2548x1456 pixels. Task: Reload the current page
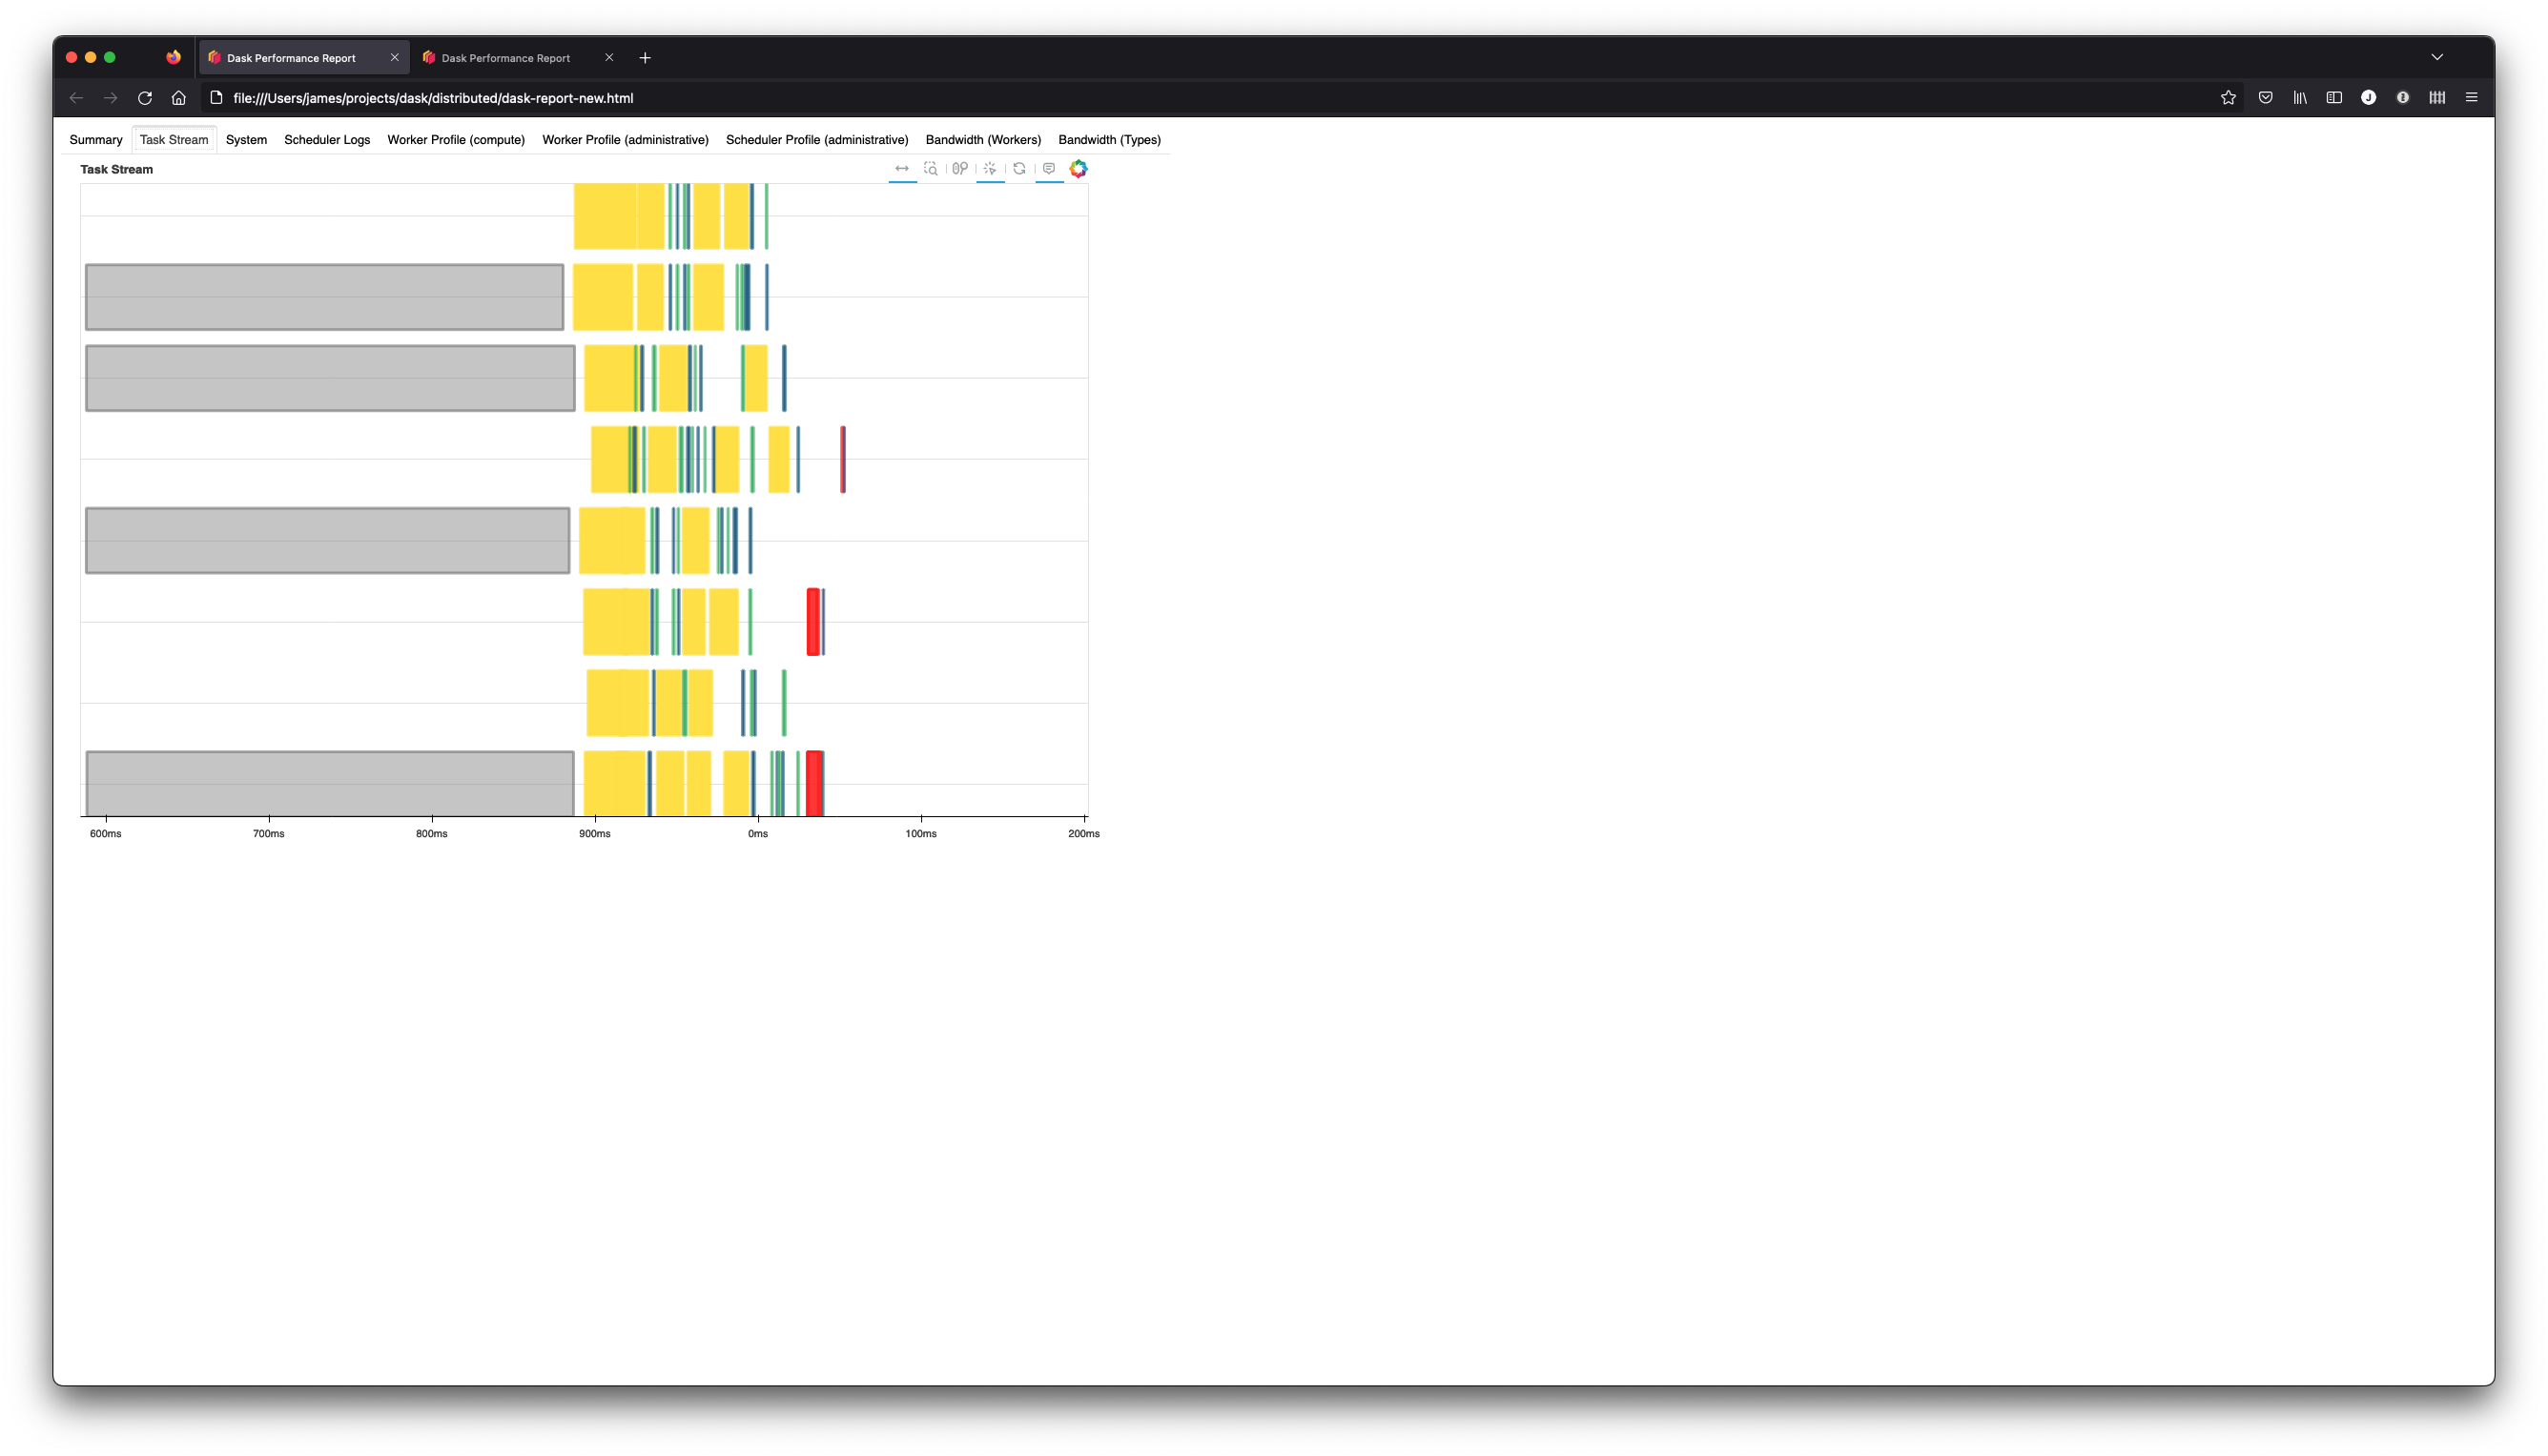click(x=145, y=98)
